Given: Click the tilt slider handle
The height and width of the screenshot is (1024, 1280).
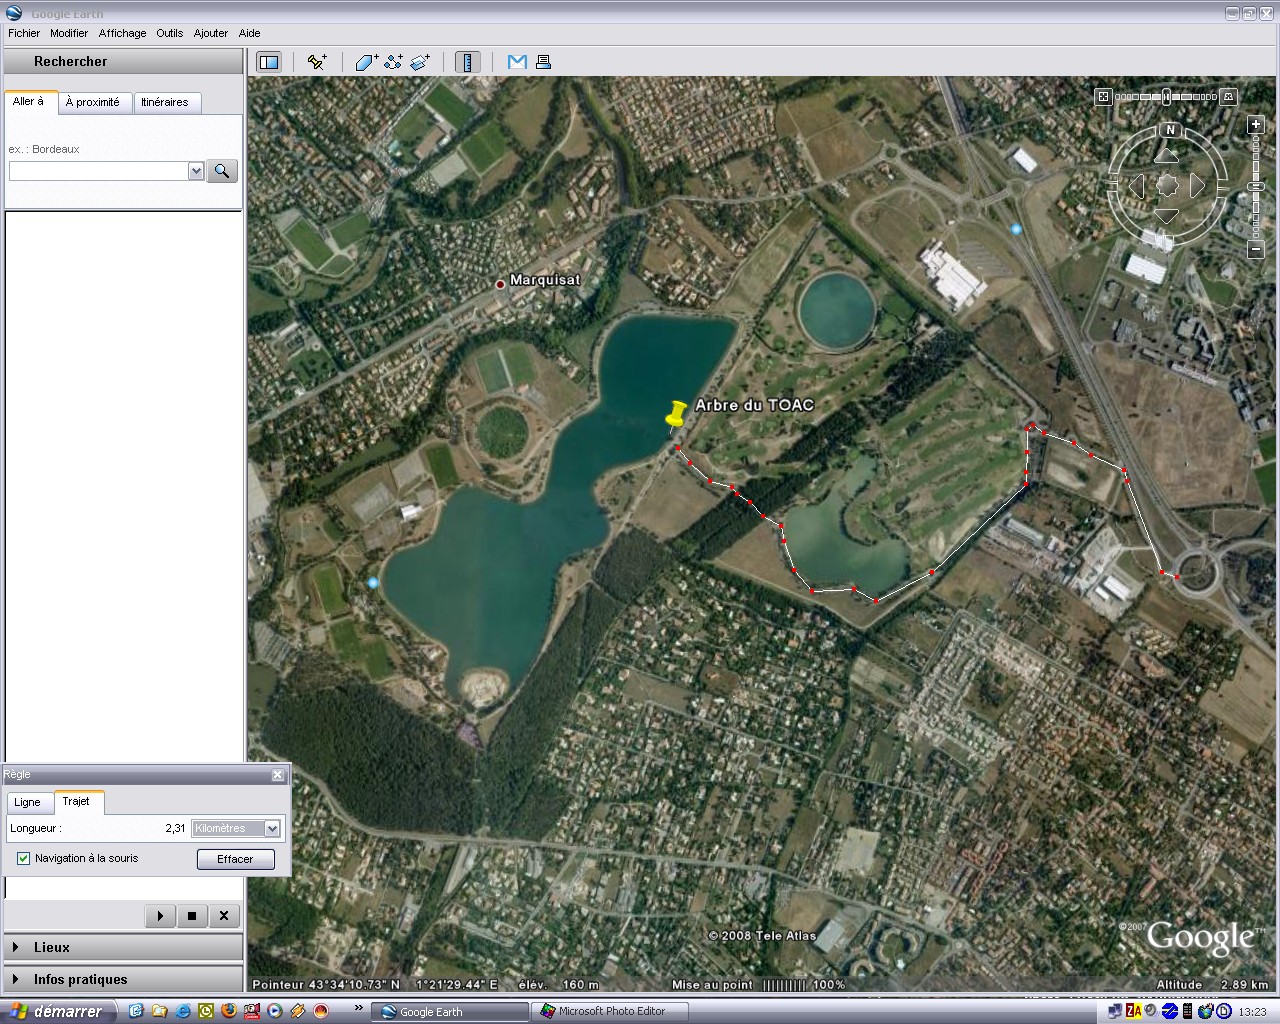Looking at the screenshot, I should click(x=1166, y=97).
